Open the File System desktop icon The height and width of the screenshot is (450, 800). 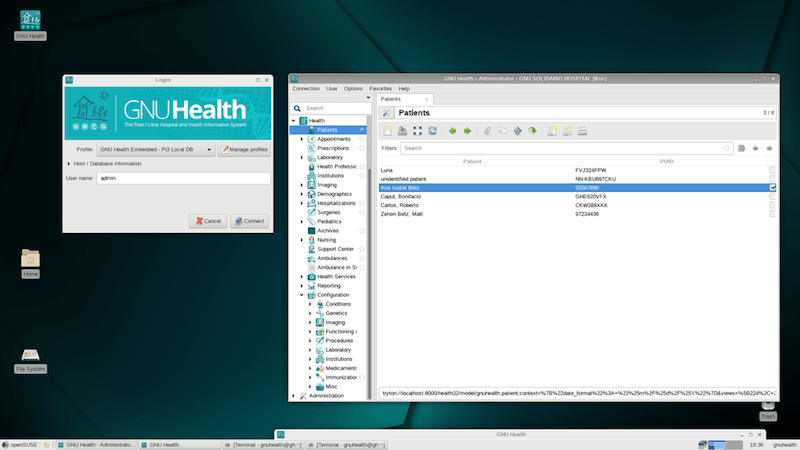coord(30,360)
